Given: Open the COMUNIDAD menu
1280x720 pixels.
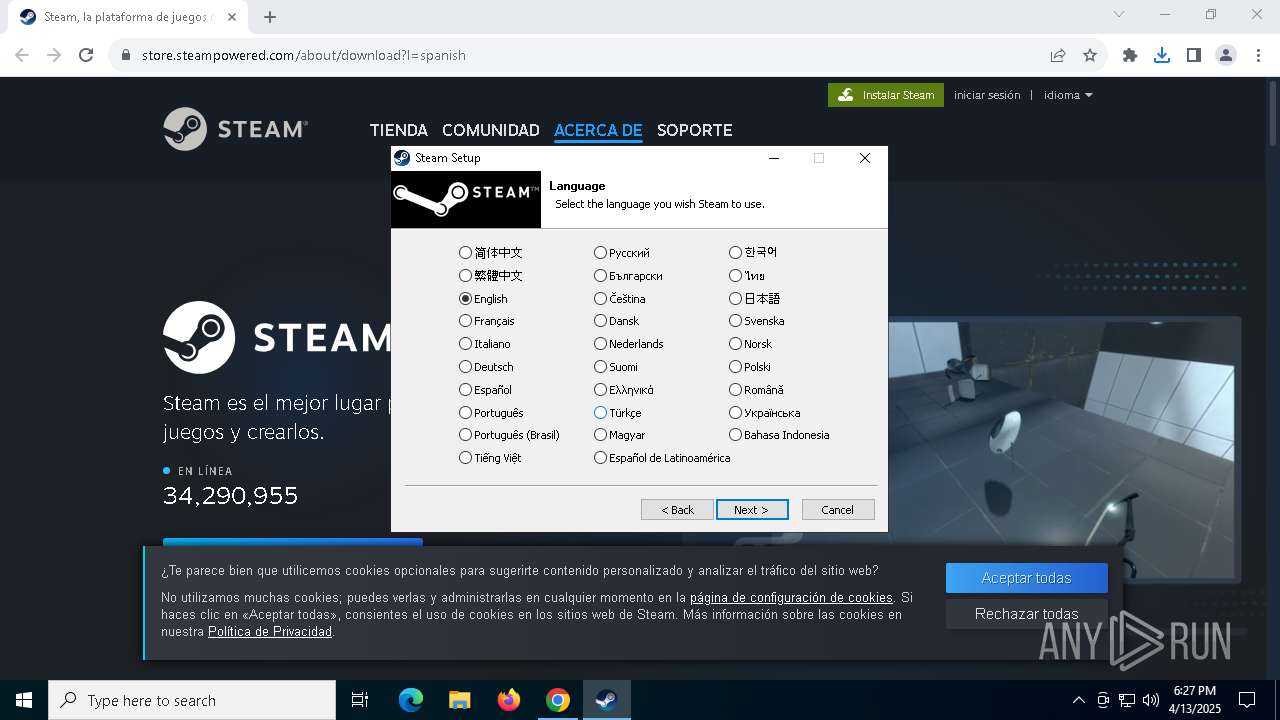Looking at the screenshot, I should pos(491,130).
